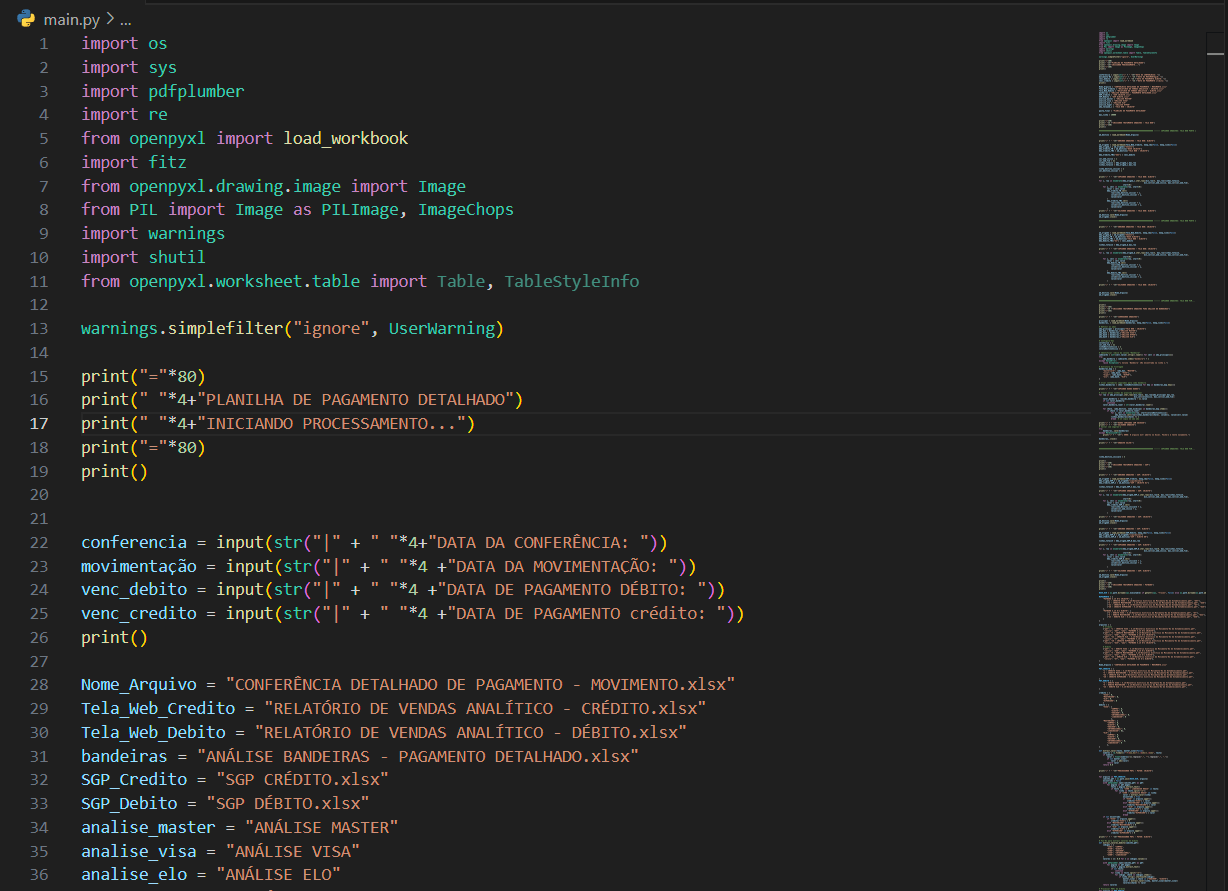This screenshot has height=891, width=1228.
Task: Place cursor on warnings.simplefilter call
Action: pyautogui.click(x=178, y=329)
